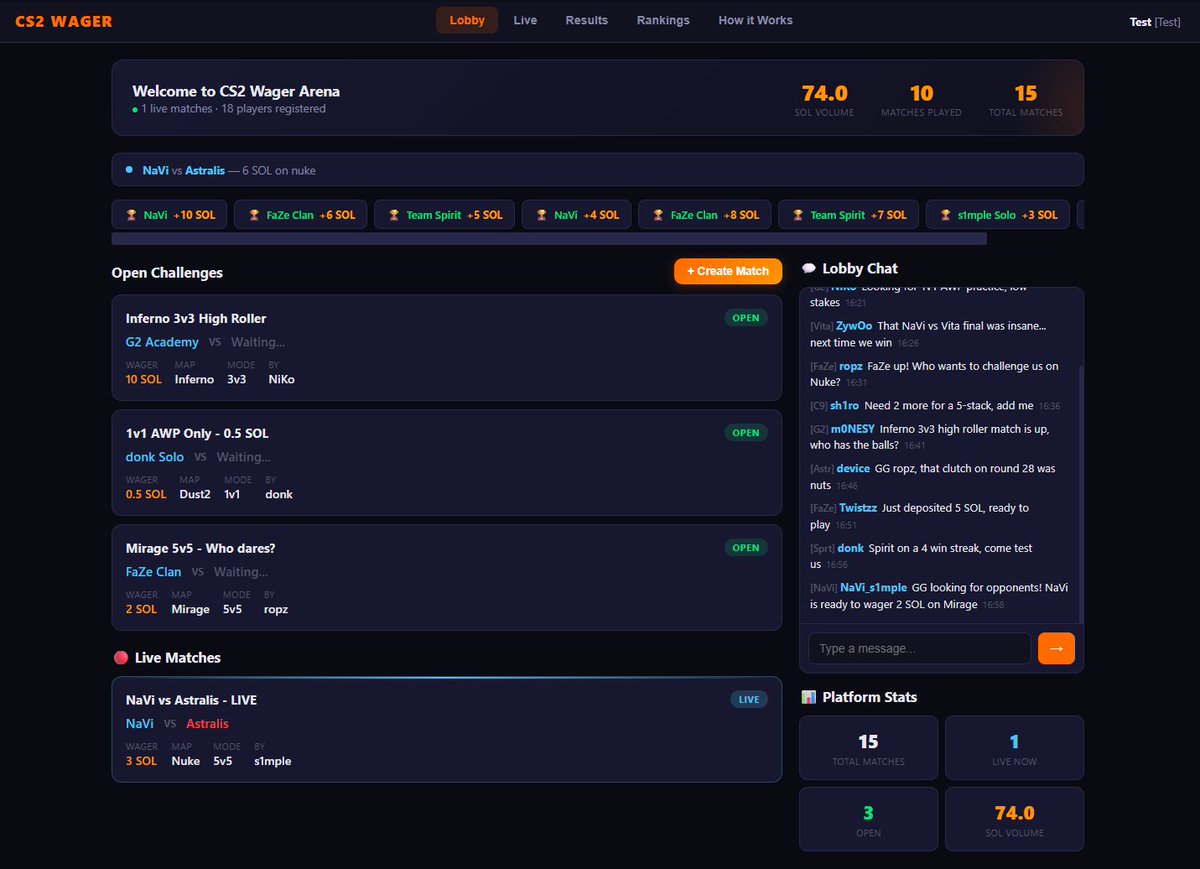This screenshot has height=869, width=1200.
Task: Click trophy icon on s1mple Solo +3 SOL
Action: point(946,215)
